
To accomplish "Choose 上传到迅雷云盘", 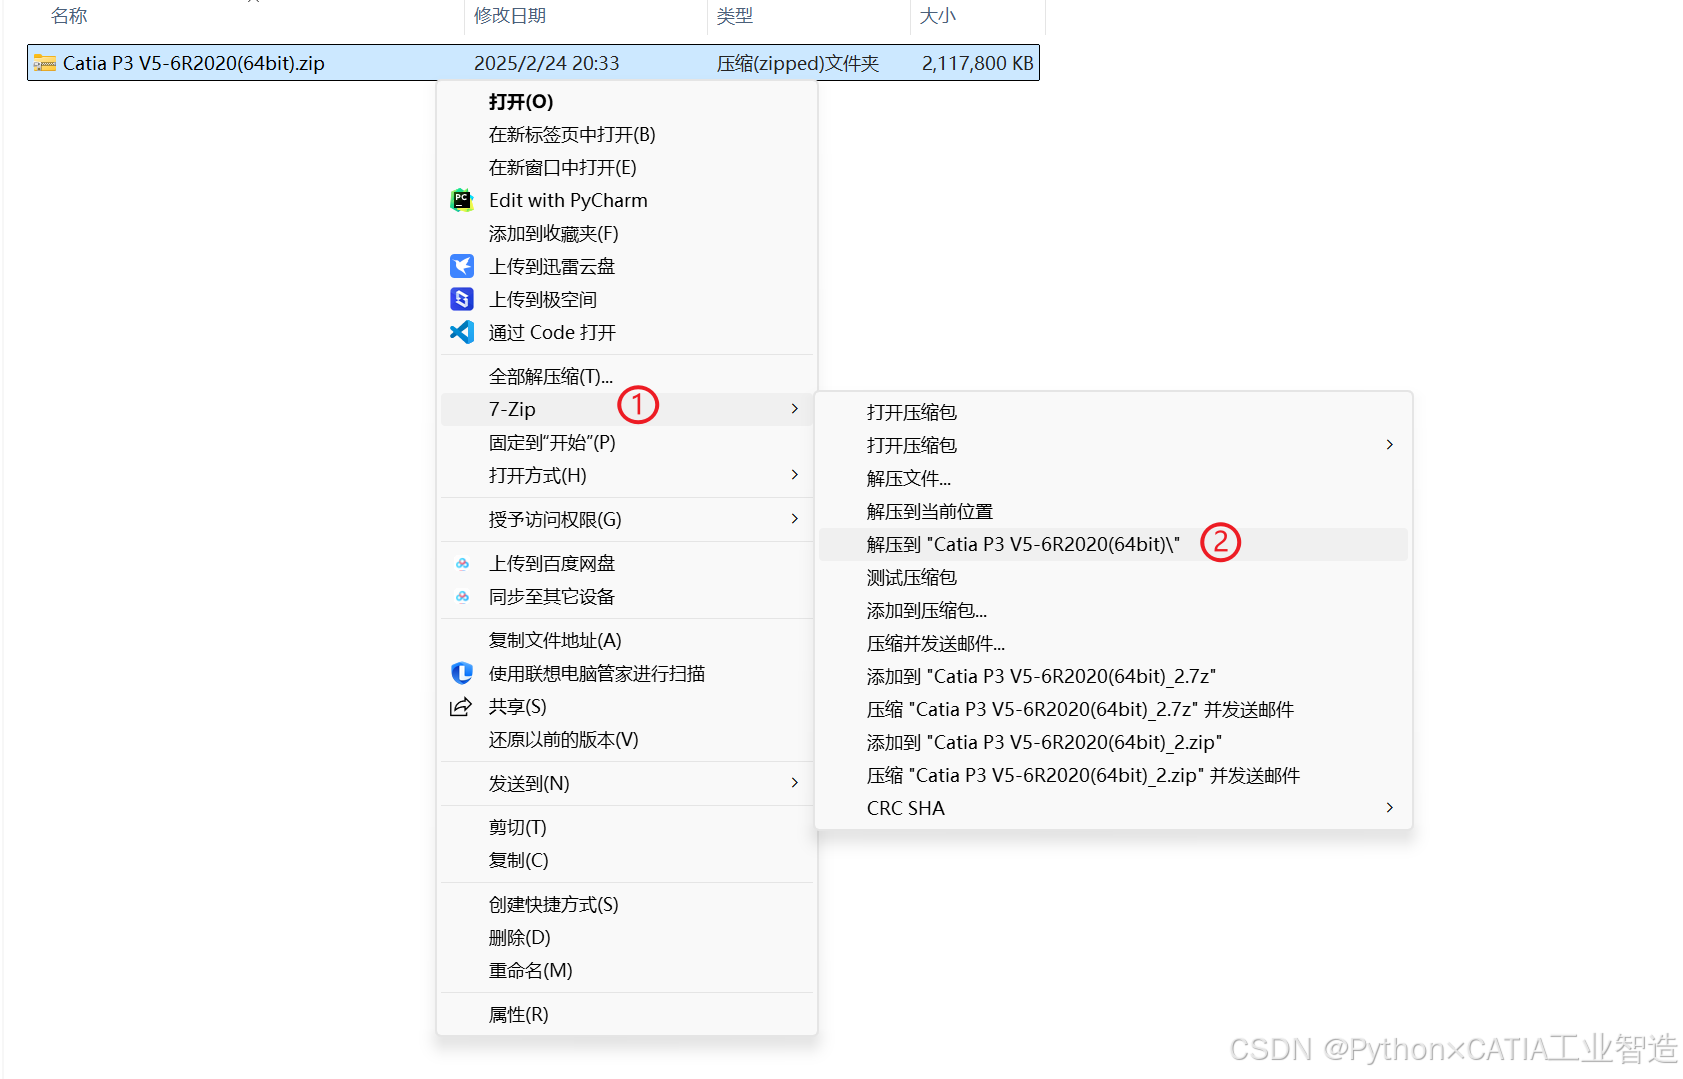I will (627, 267).
